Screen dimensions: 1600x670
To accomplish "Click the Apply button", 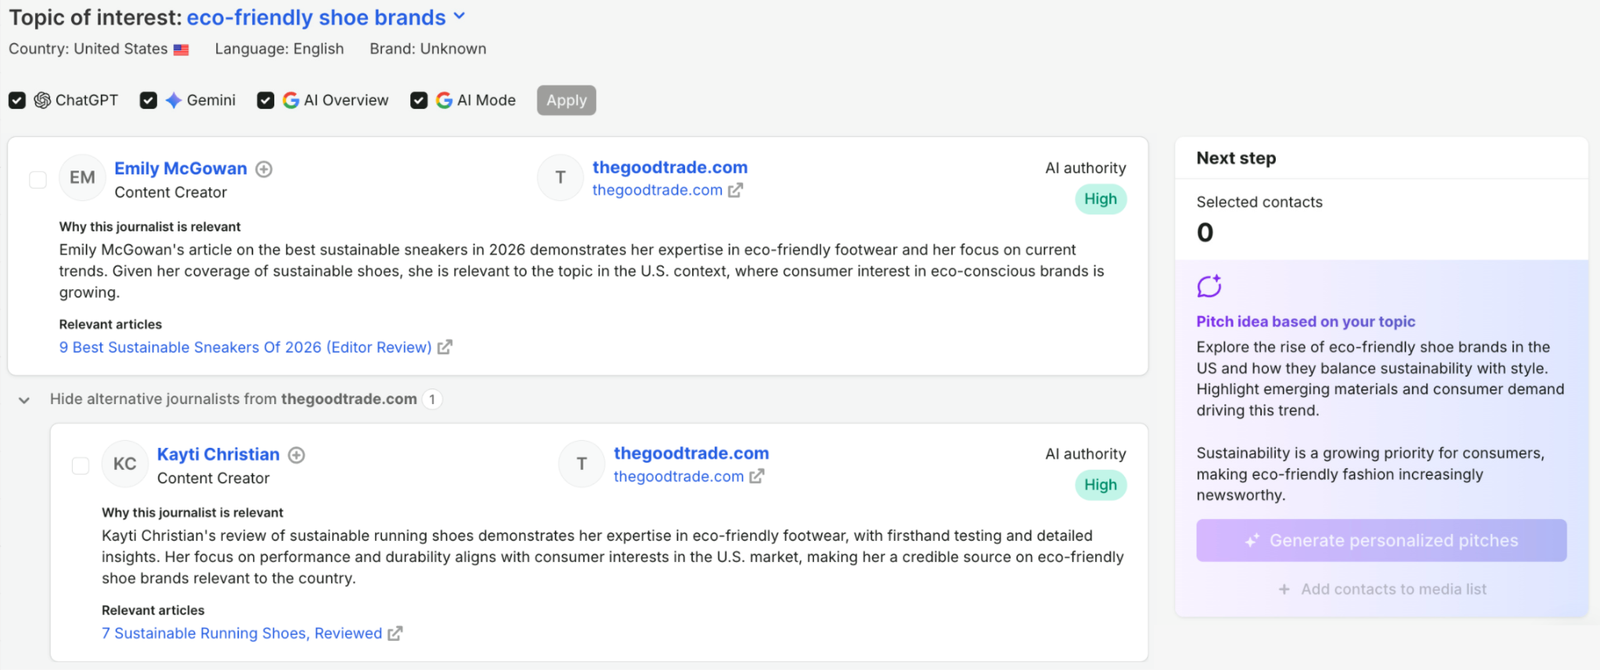I will point(566,100).
